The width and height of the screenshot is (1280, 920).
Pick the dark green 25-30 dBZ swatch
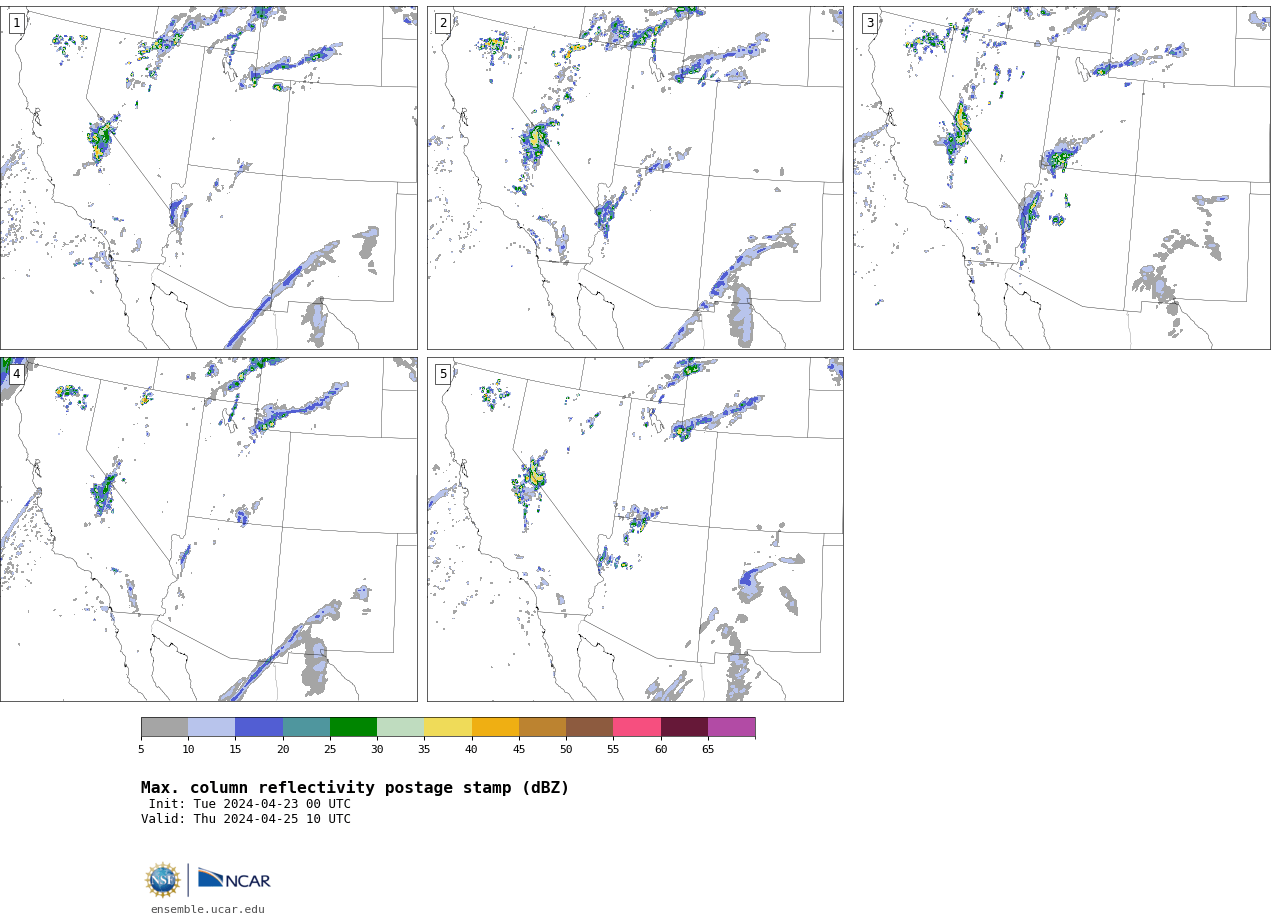[x=354, y=727]
